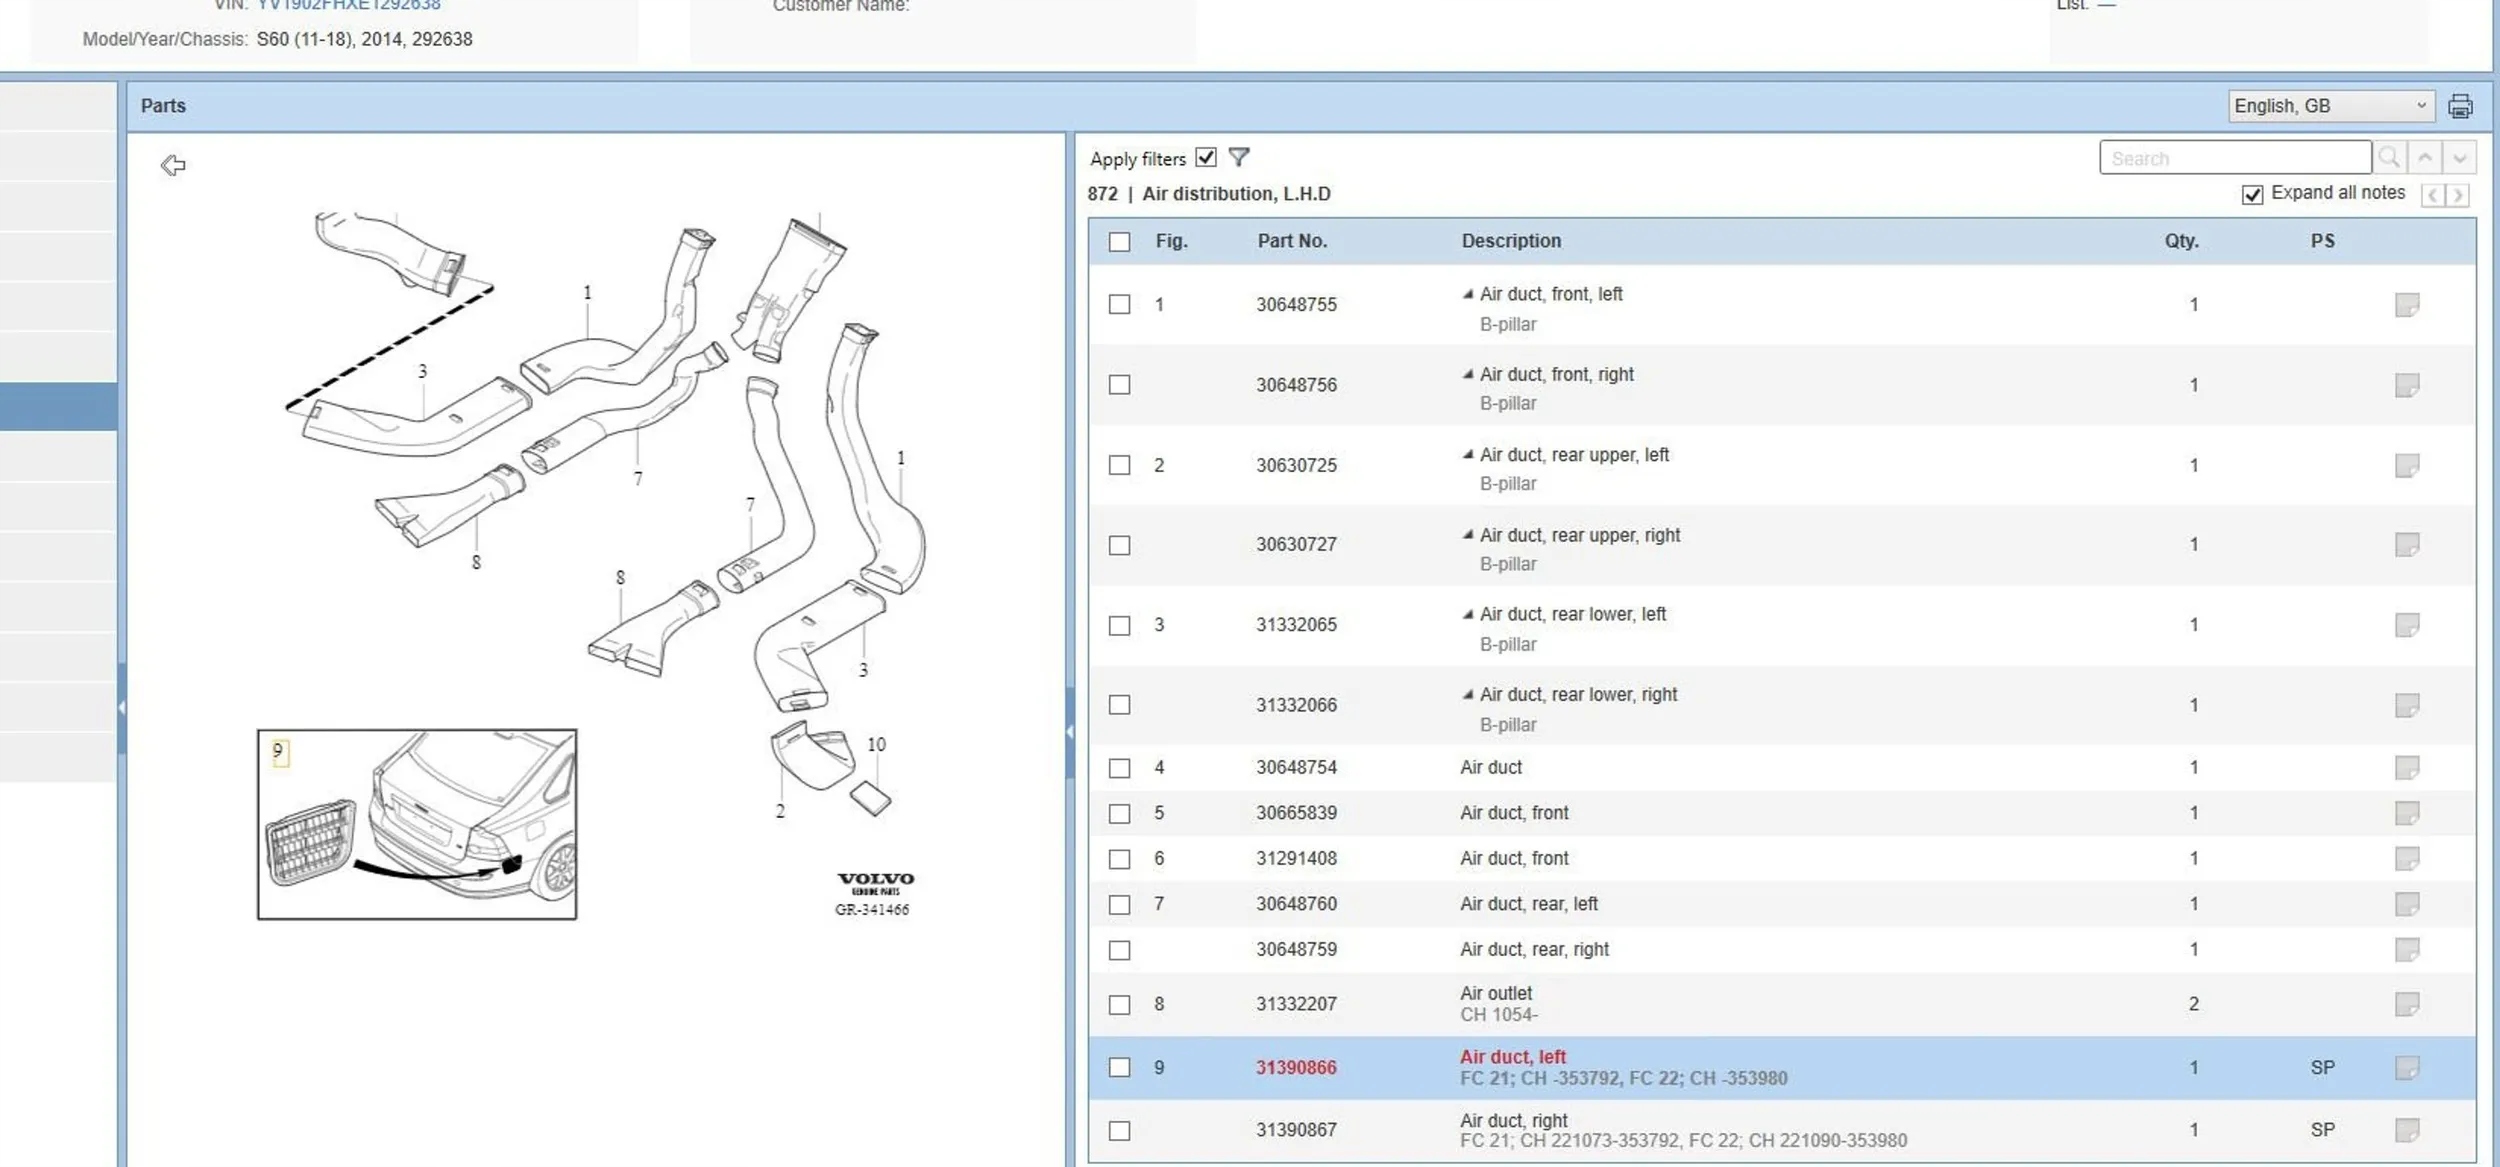Check the select-all box in table header
The height and width of the screenshot is (1167, 2500).
[1119, 242]
